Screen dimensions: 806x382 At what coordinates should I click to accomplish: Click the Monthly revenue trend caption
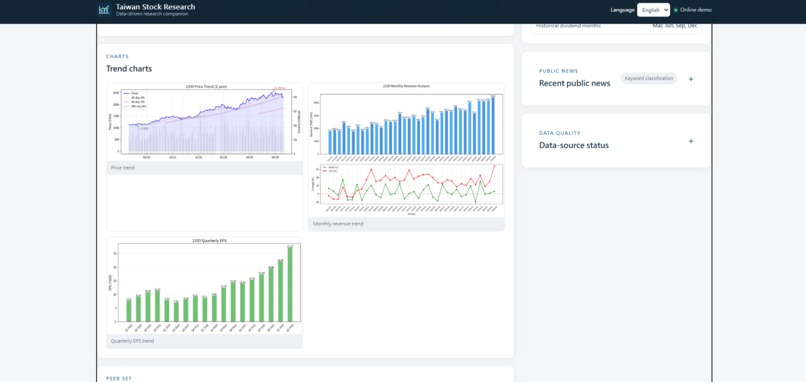[338, 224]
